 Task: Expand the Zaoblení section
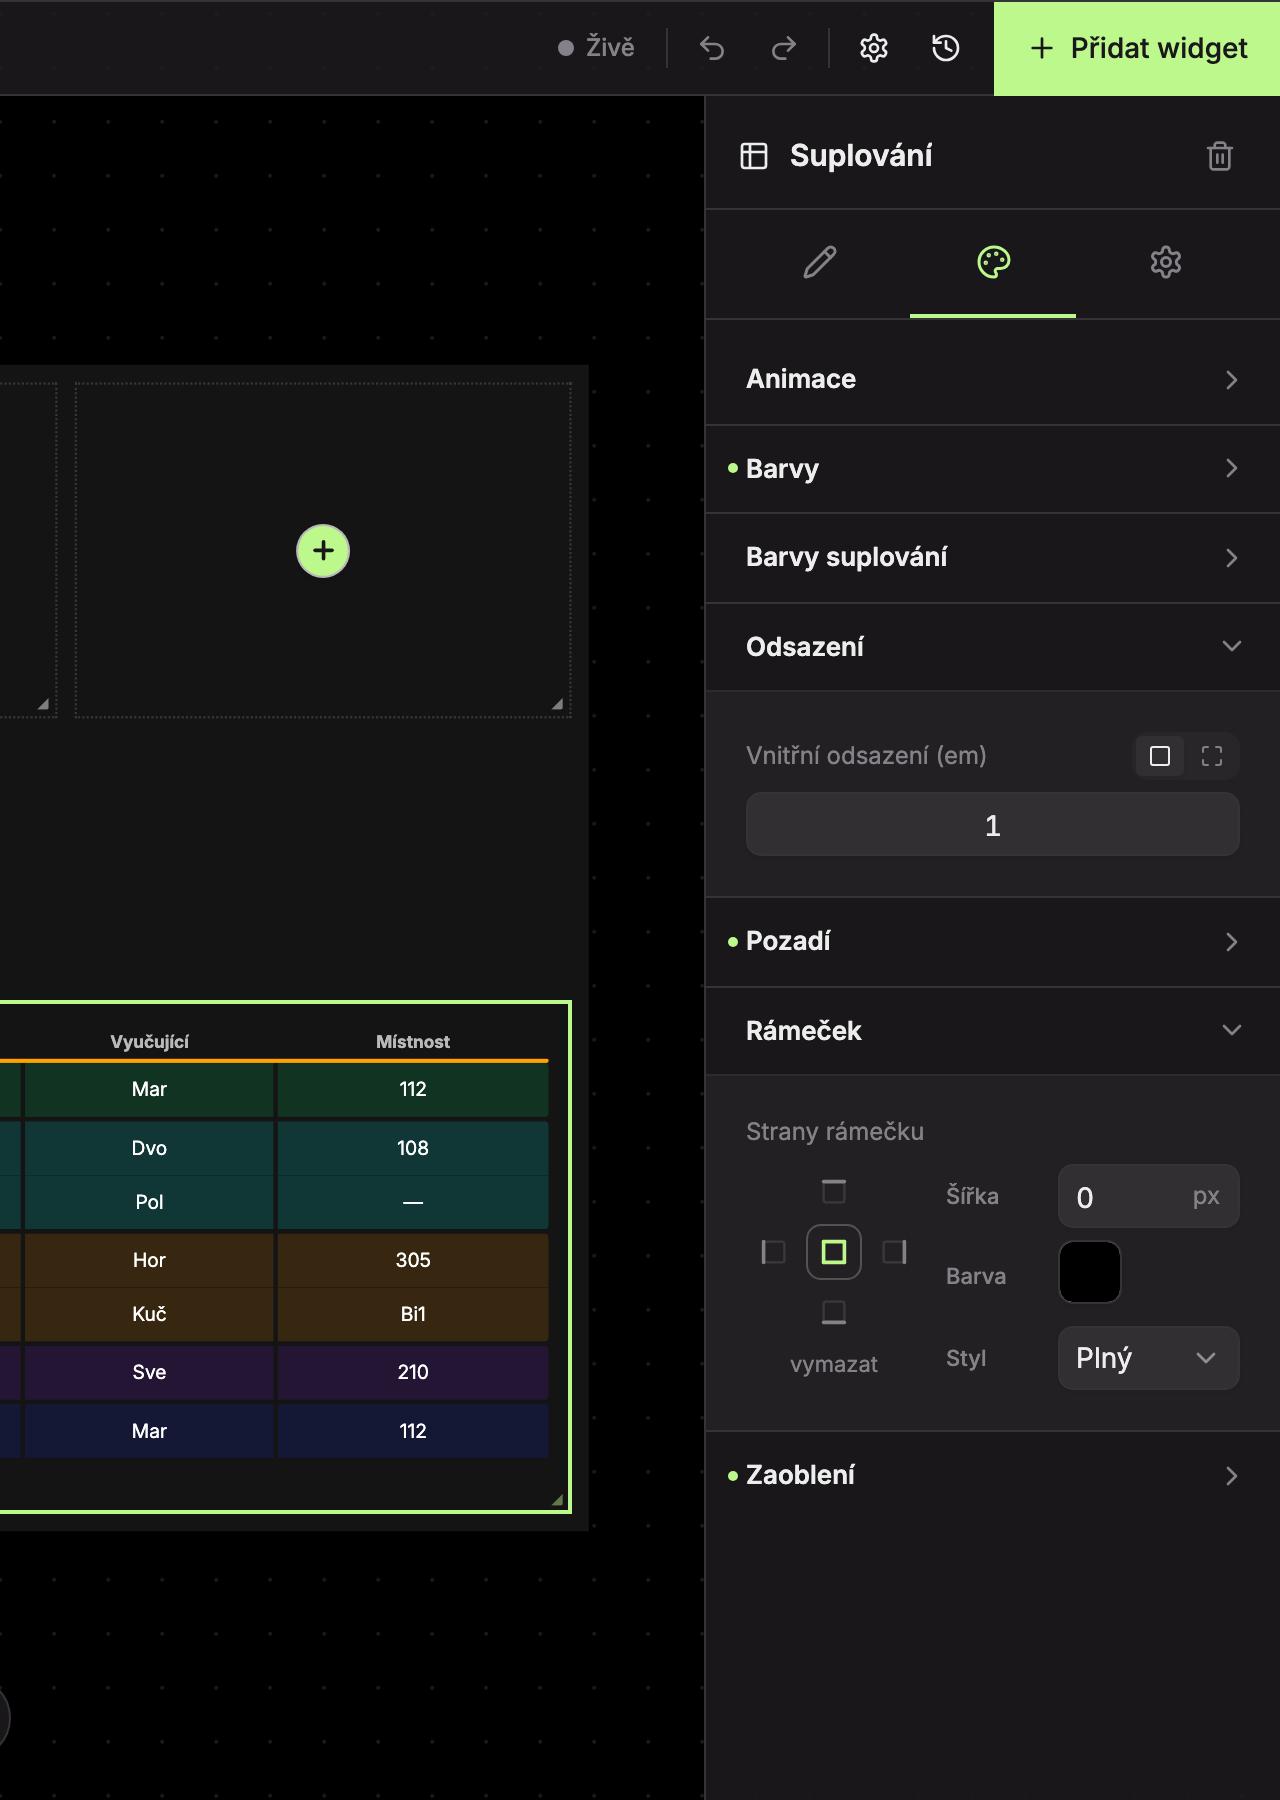click(x=993, y=1476)
